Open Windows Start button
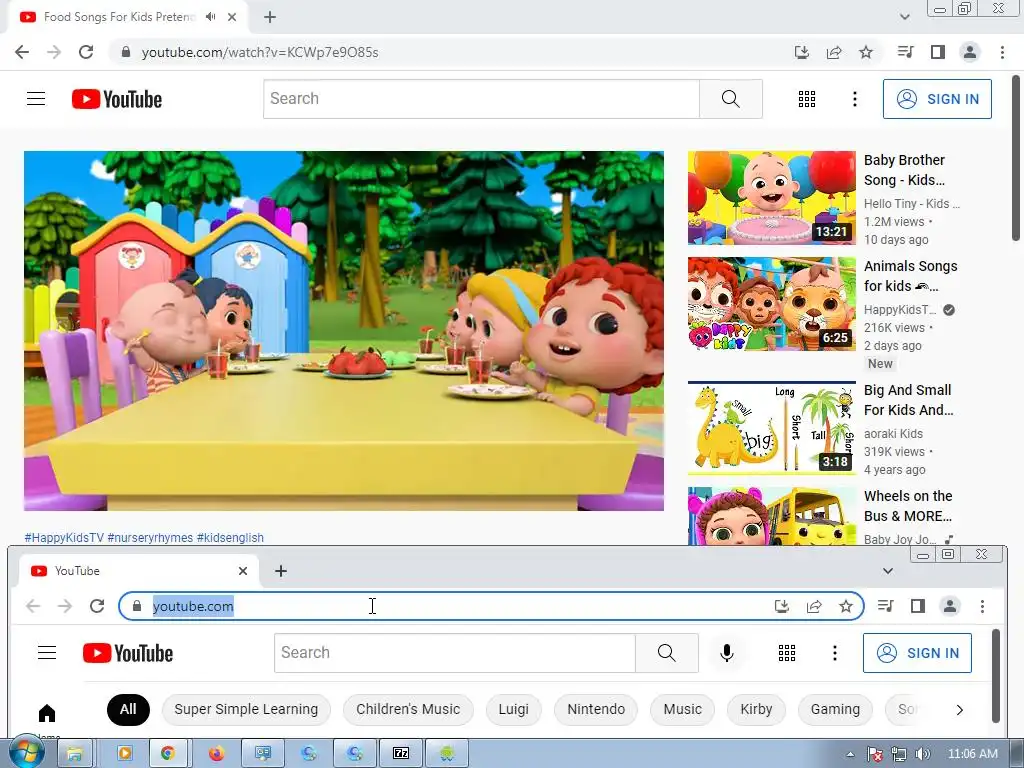The height and width of the screenshot is (768, 1024). click(x=27, y=753)
